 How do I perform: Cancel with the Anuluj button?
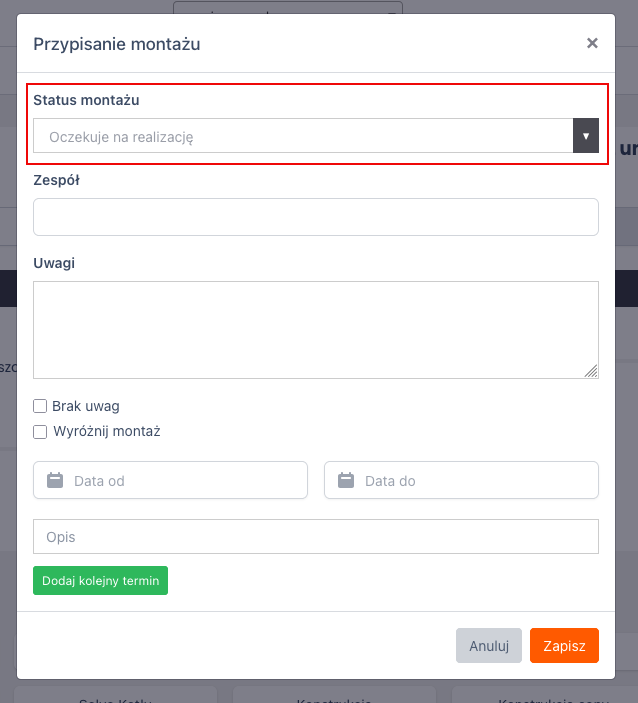pos(489,645)
